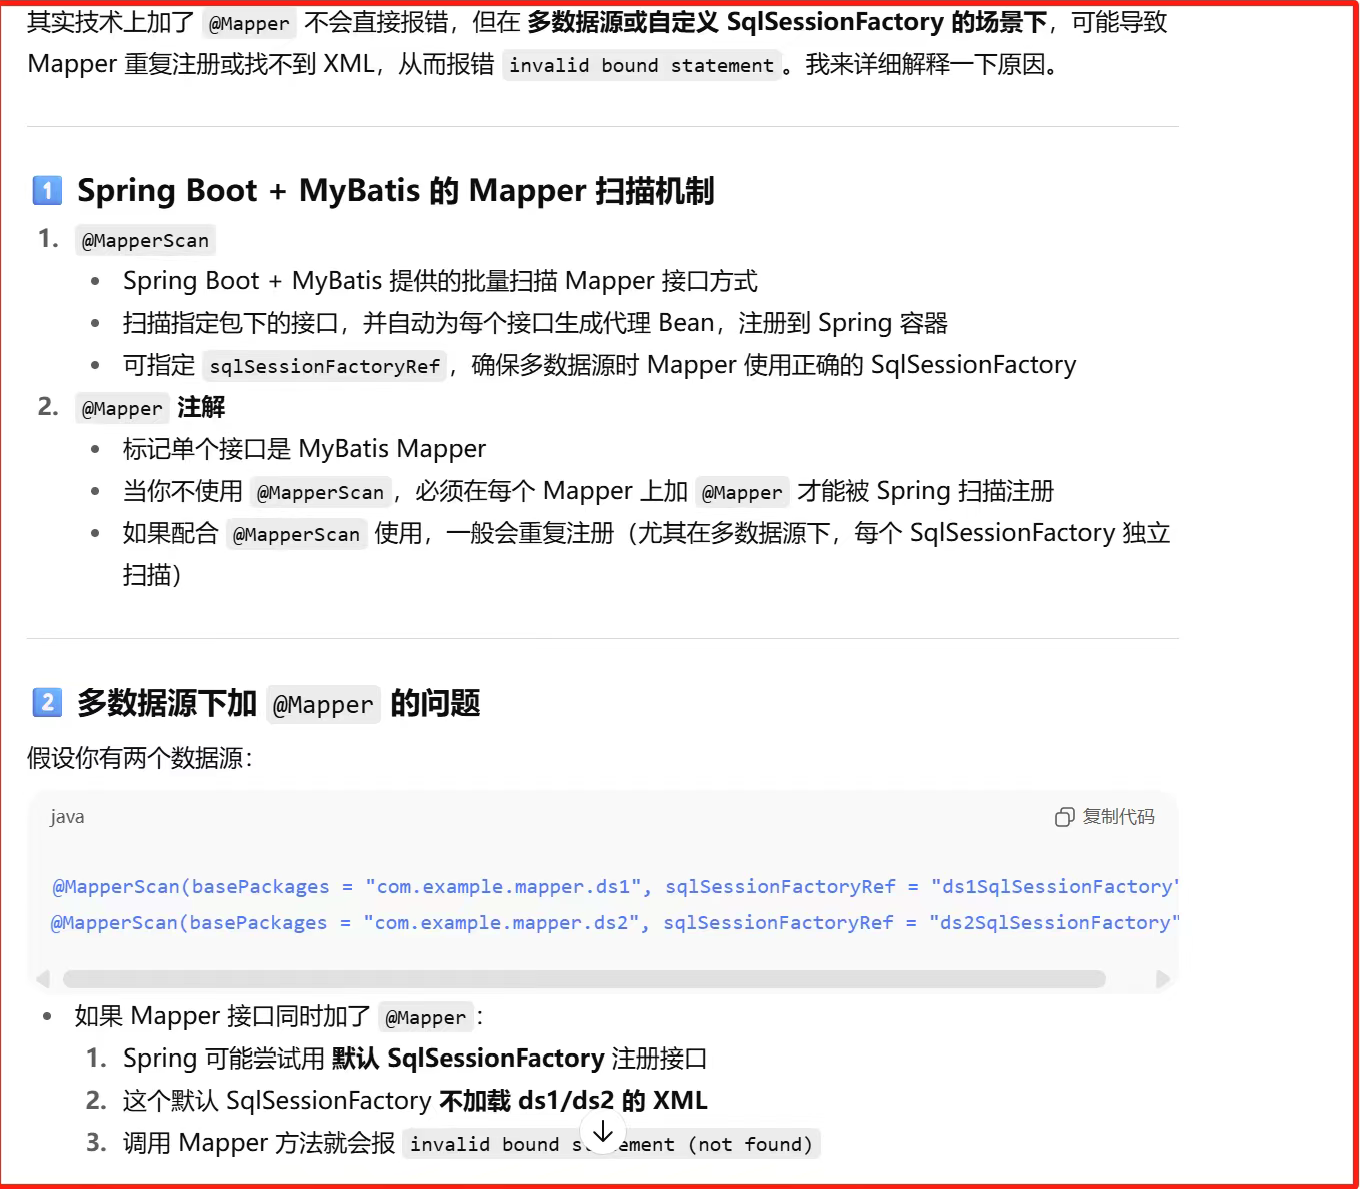Click the floating down-arrow scroll button

click(x=603, y=1131)
